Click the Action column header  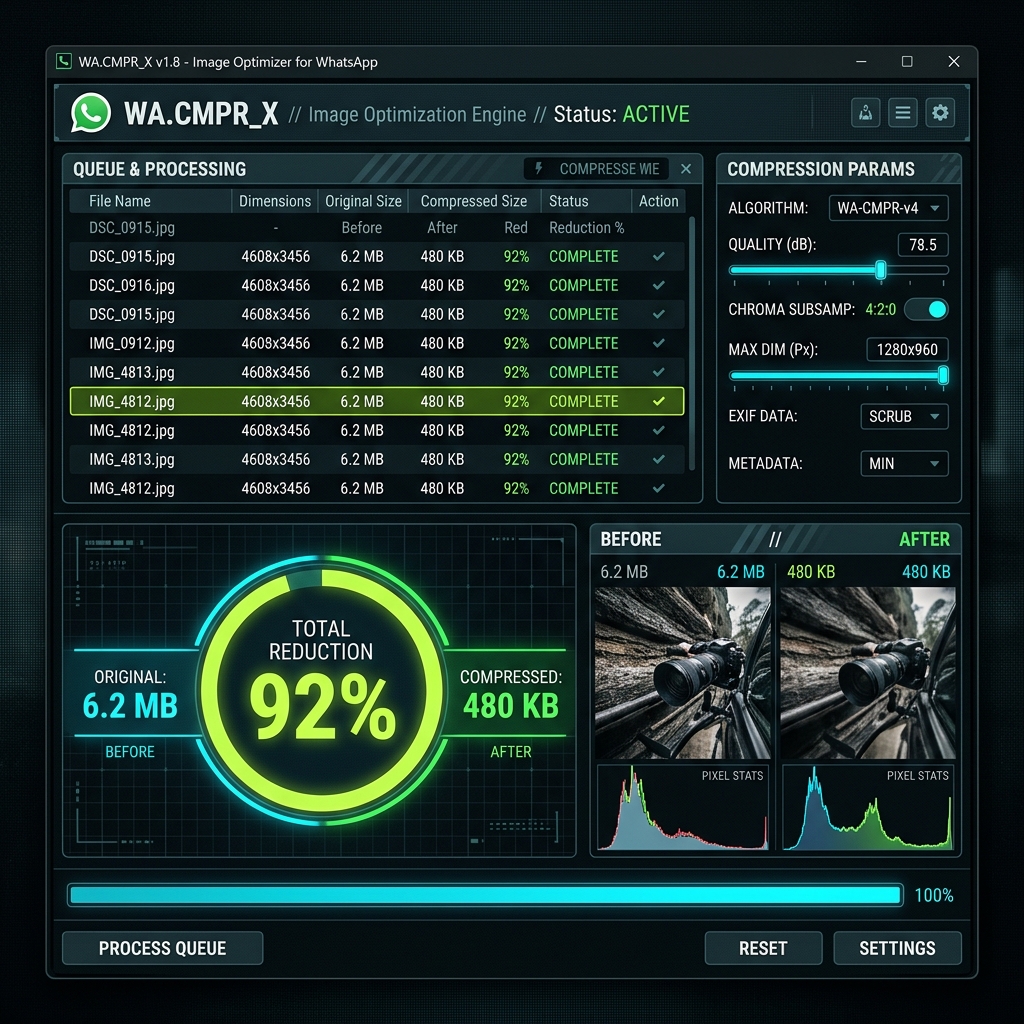(658, 201)
